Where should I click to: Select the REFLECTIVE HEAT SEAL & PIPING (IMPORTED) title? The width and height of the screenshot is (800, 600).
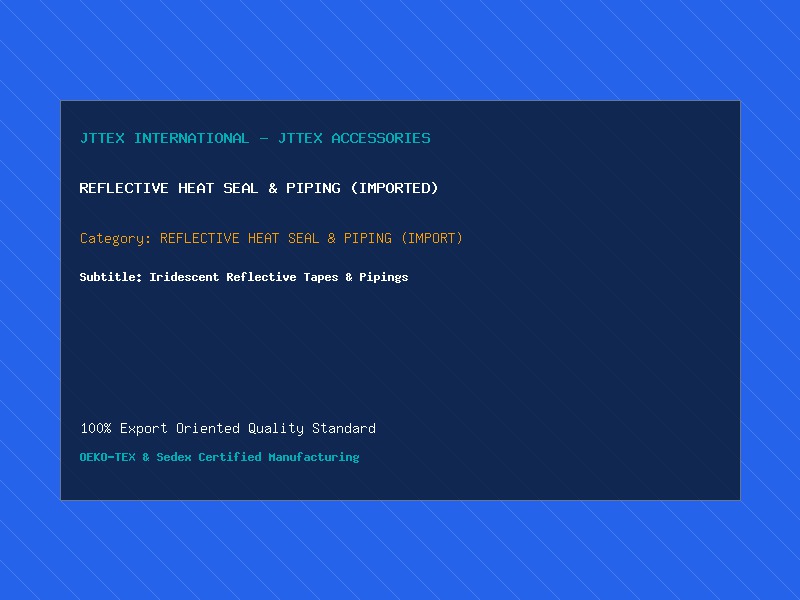(259, 188)
